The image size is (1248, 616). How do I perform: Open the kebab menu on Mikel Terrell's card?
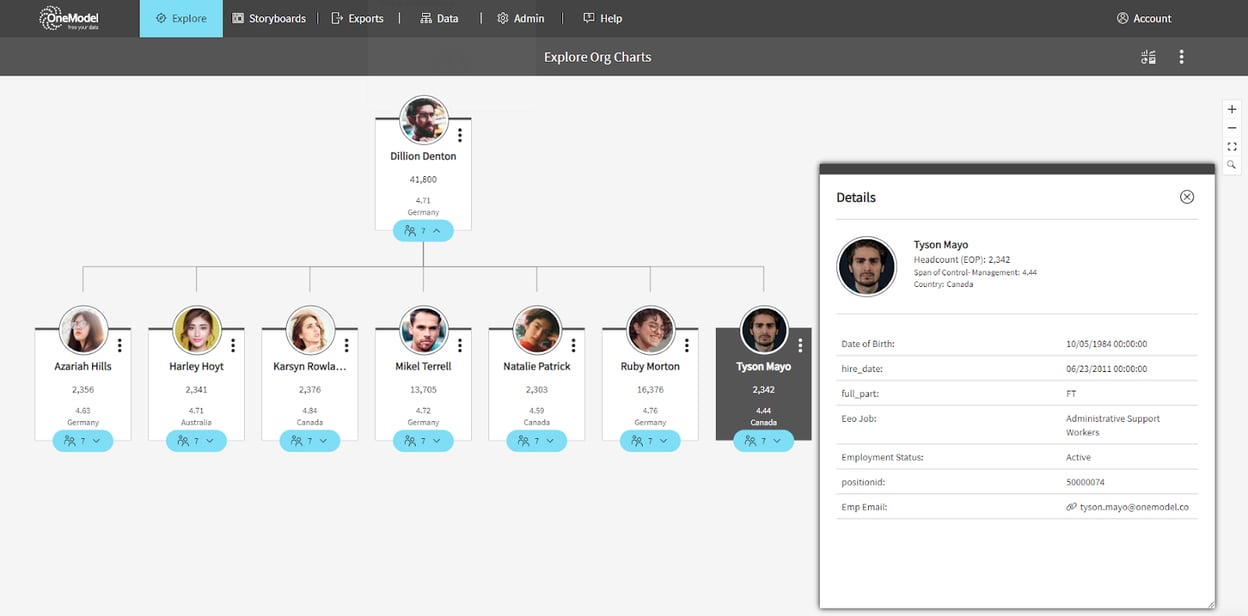pyautogui.click(x=460, y=345)
